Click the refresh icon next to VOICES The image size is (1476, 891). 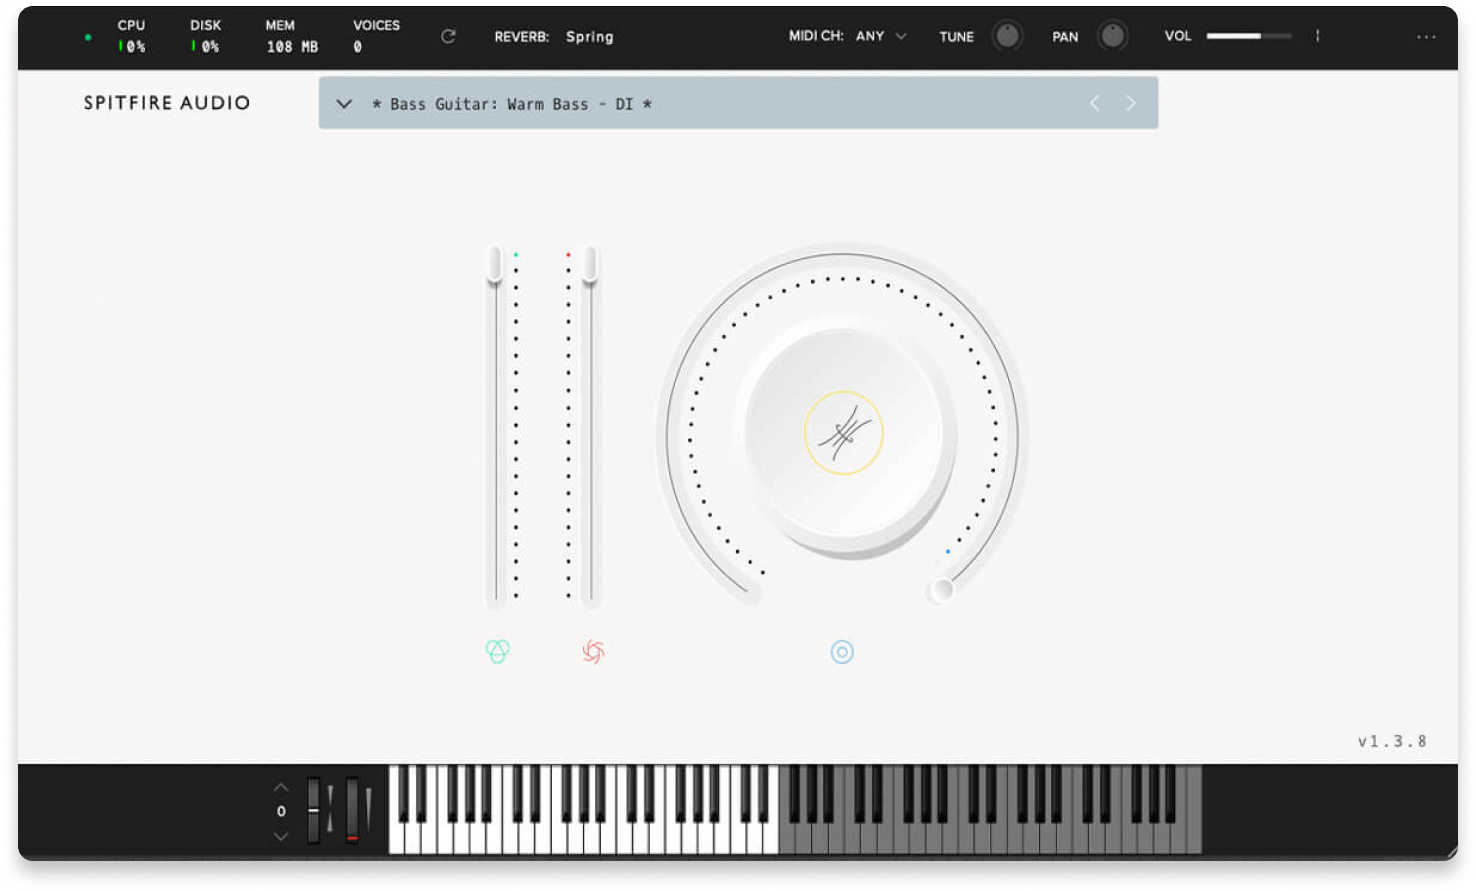(448, 37)
